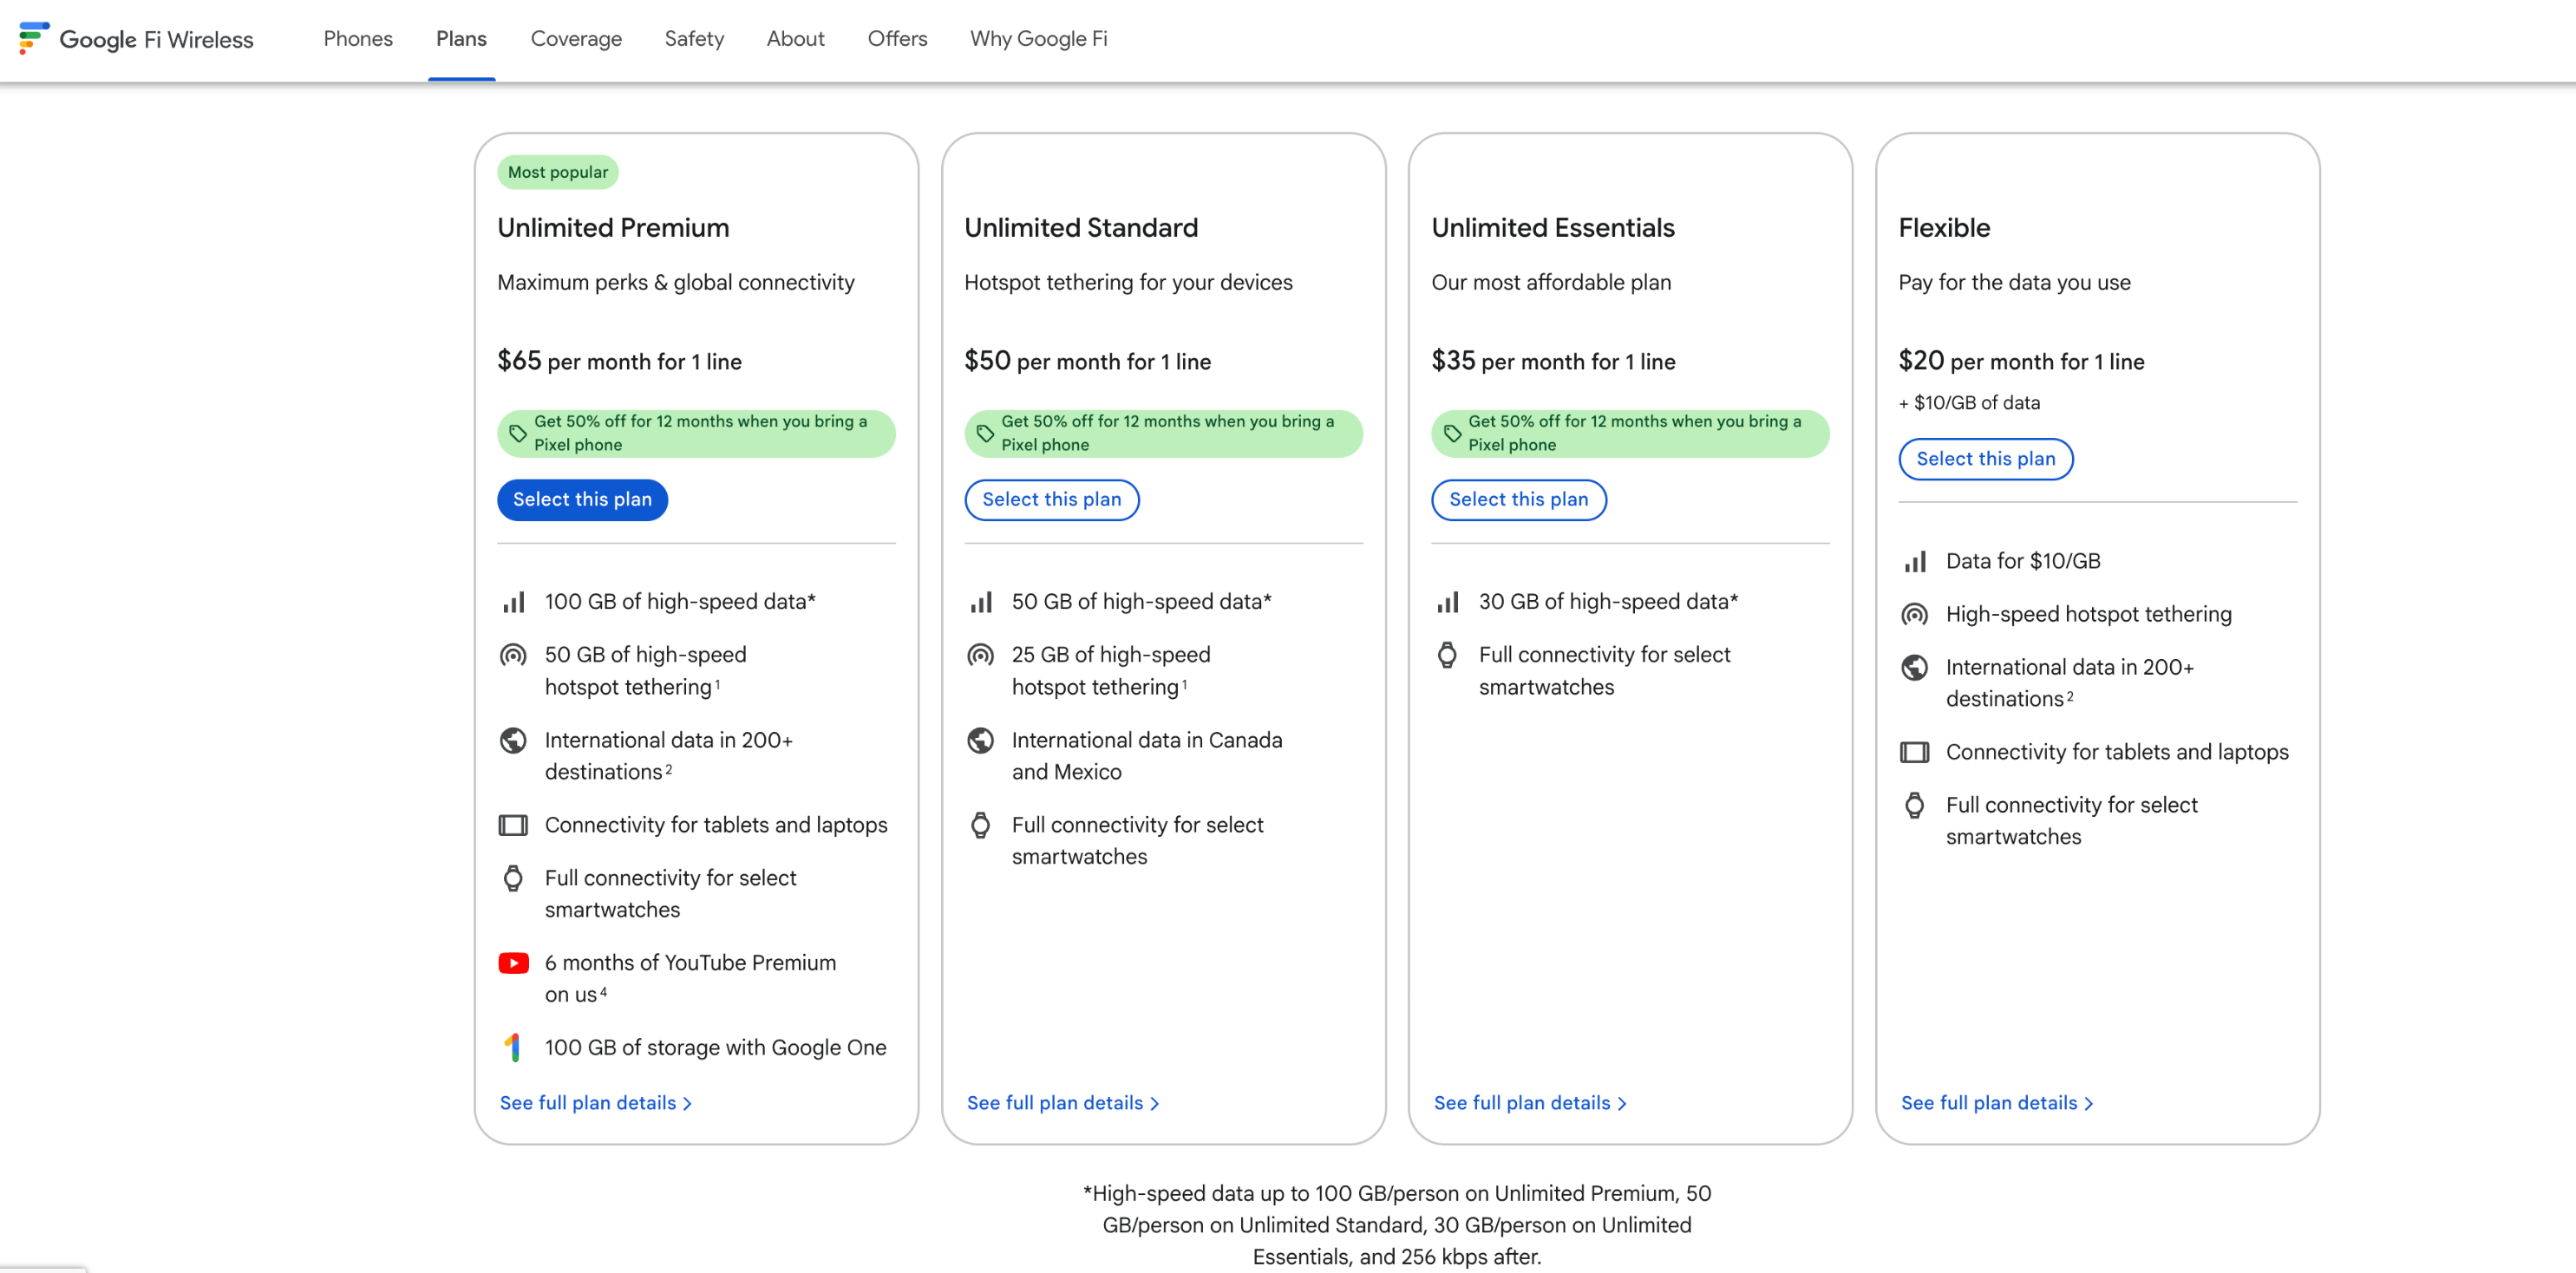
Task: Click the Pixel 50% off promo in Unlimited Standard
Action: tap(1163, 433)
